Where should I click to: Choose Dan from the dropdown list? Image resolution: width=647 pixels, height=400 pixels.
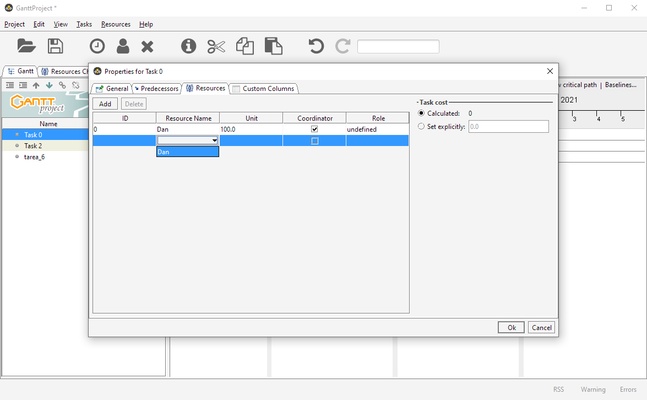[187, 152]
